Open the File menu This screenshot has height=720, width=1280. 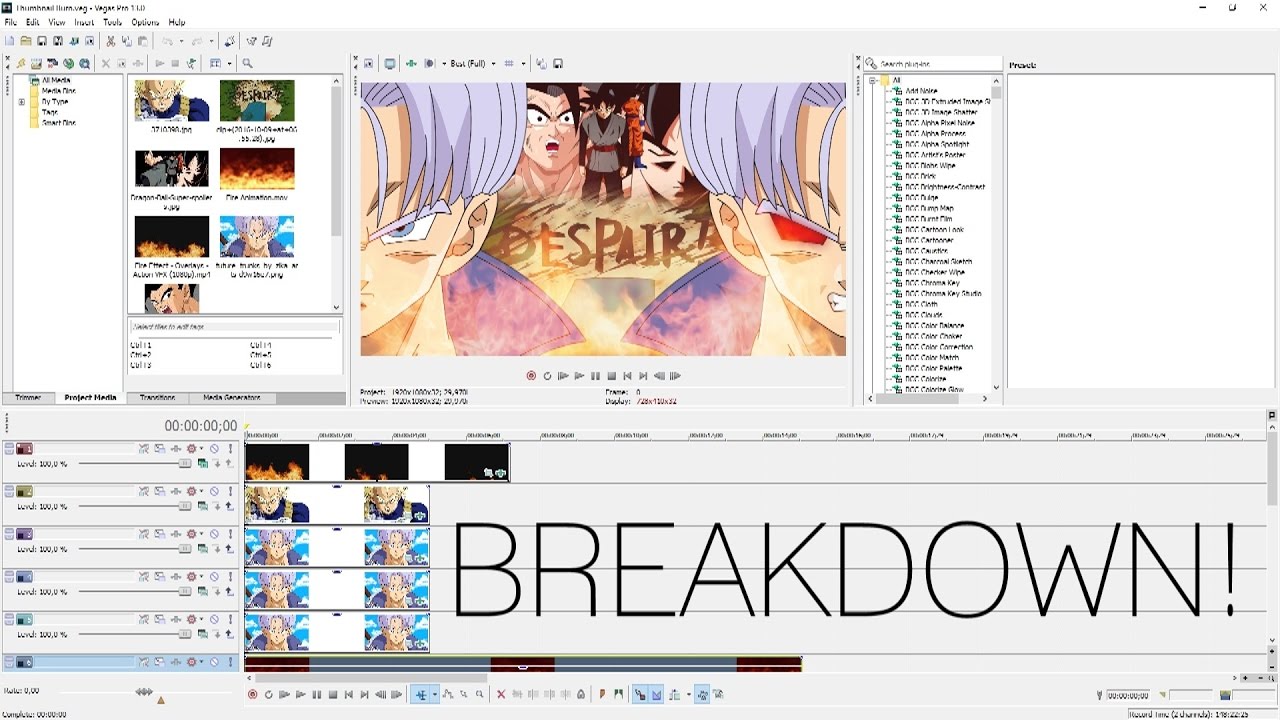click(10, 22)
